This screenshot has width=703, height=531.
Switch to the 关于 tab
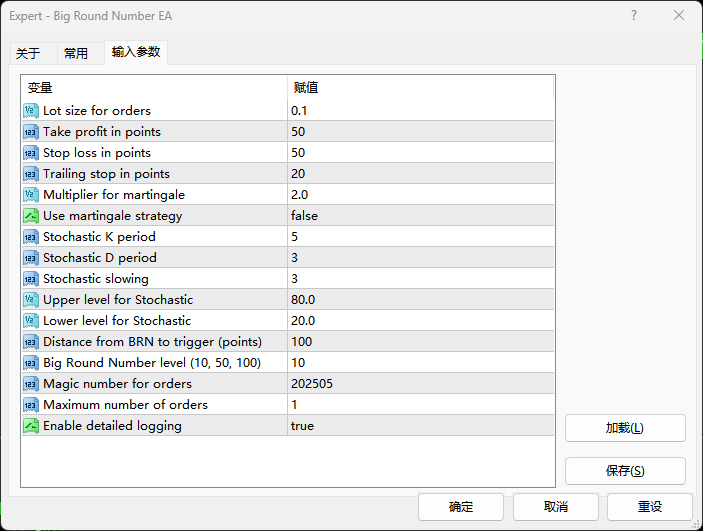[29, 54]
